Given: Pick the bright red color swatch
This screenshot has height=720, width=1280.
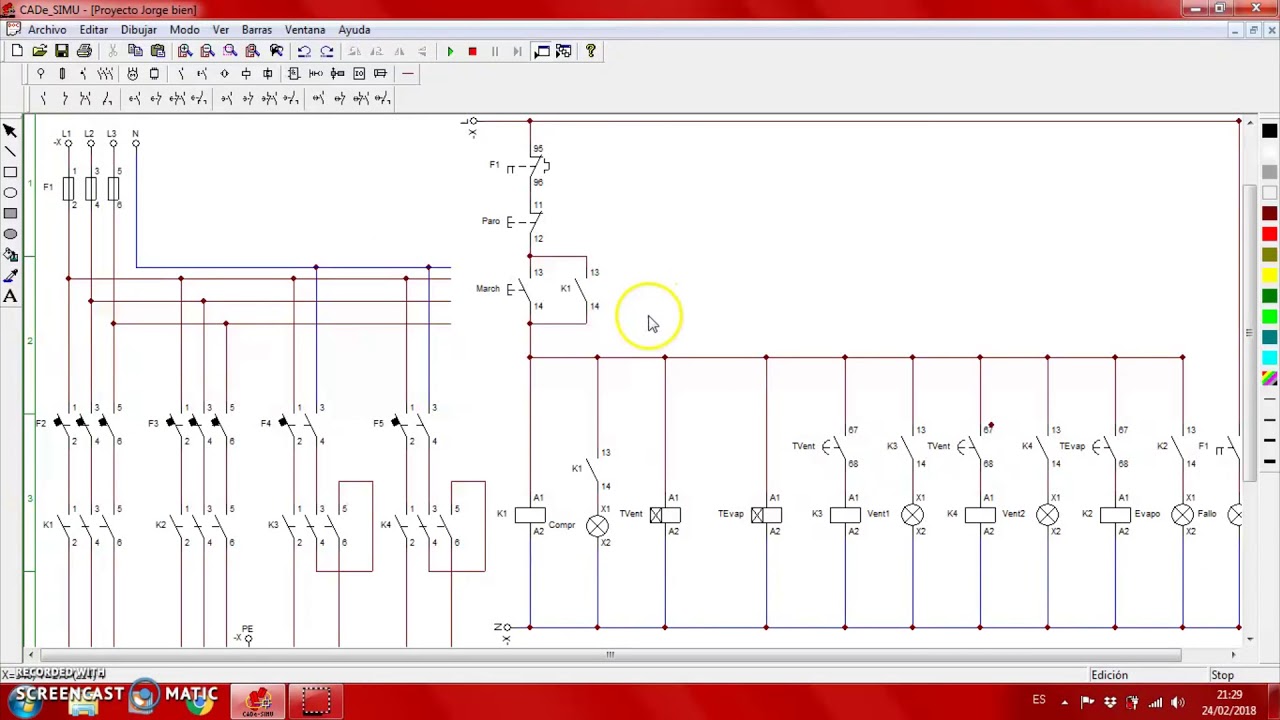Looking at the screenshot, I should click(x=1269, y=234).
